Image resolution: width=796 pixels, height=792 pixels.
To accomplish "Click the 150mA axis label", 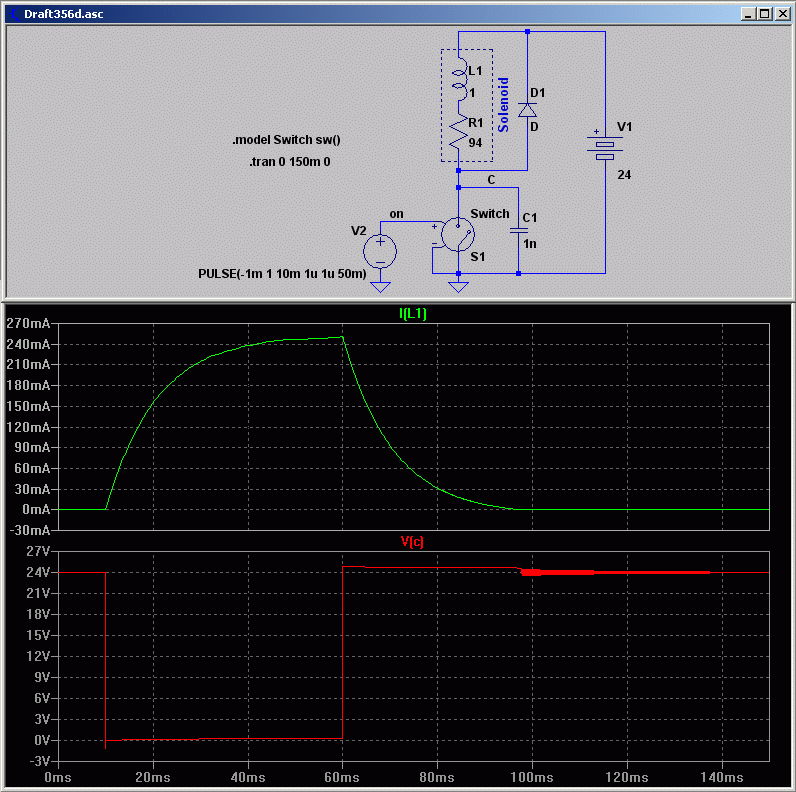I will point(28,406).
